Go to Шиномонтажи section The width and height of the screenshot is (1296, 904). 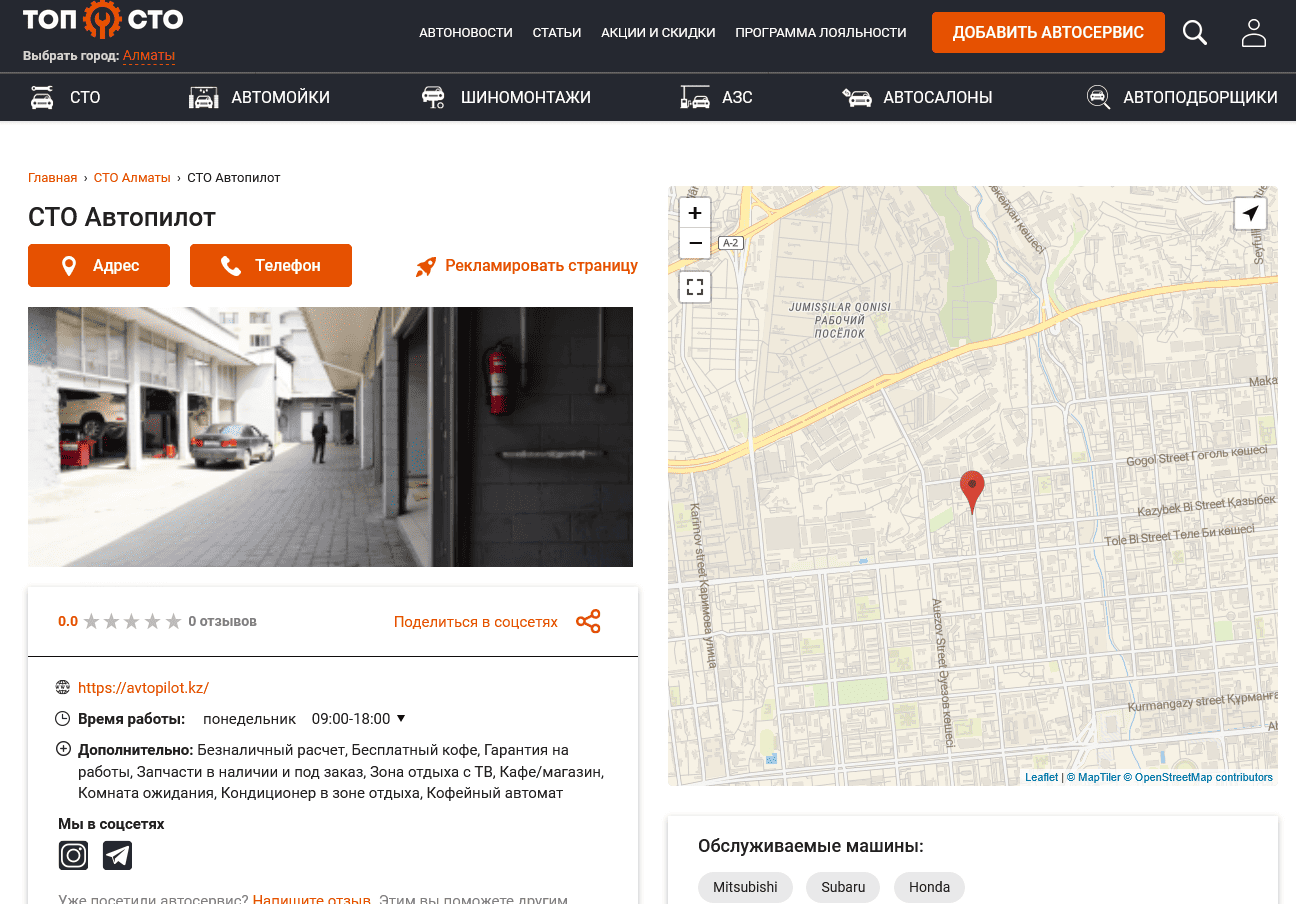pyautogui.click(x=506, y=97)
